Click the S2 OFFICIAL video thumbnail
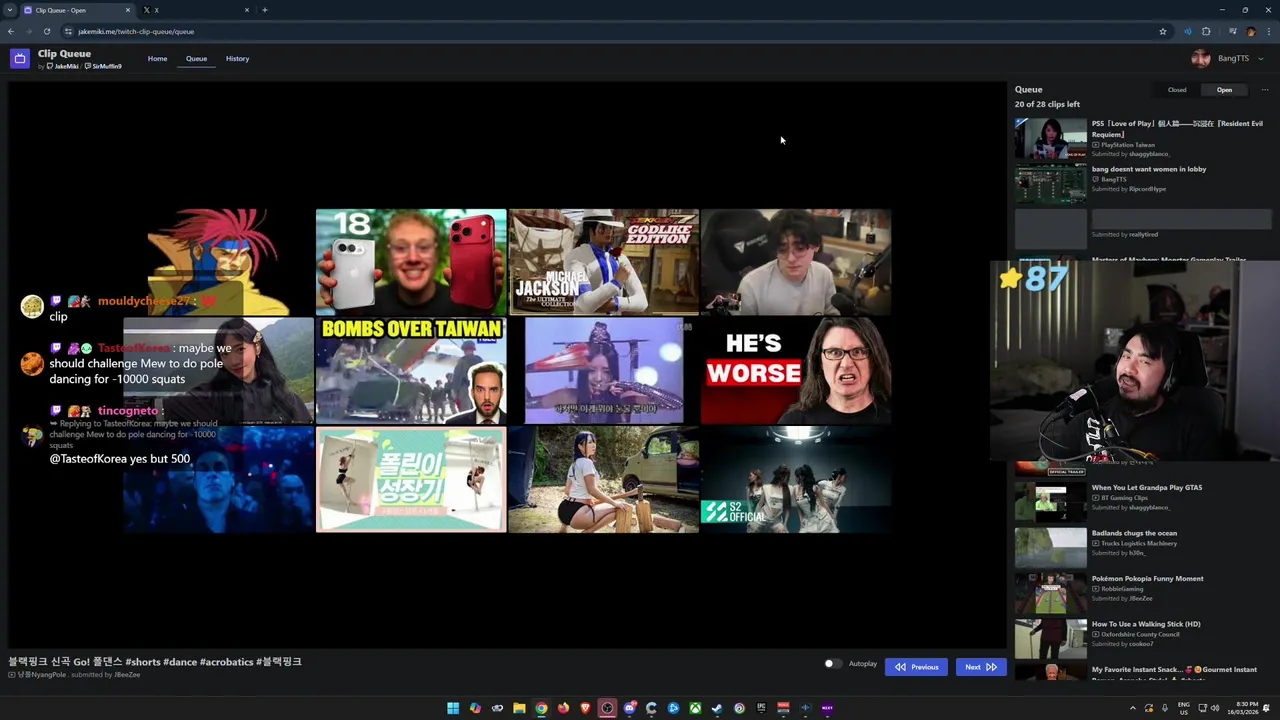This screenshot has height=720, width=1280. pos(795,479)
